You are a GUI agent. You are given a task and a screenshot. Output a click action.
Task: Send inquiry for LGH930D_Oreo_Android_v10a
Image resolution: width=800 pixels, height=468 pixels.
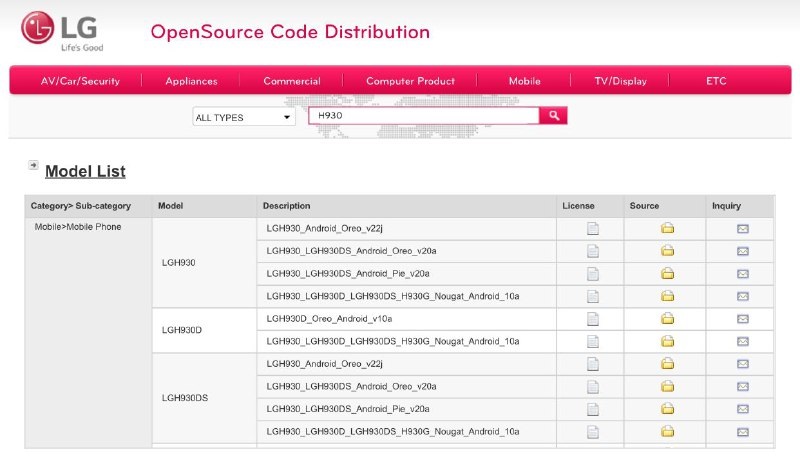743,319
